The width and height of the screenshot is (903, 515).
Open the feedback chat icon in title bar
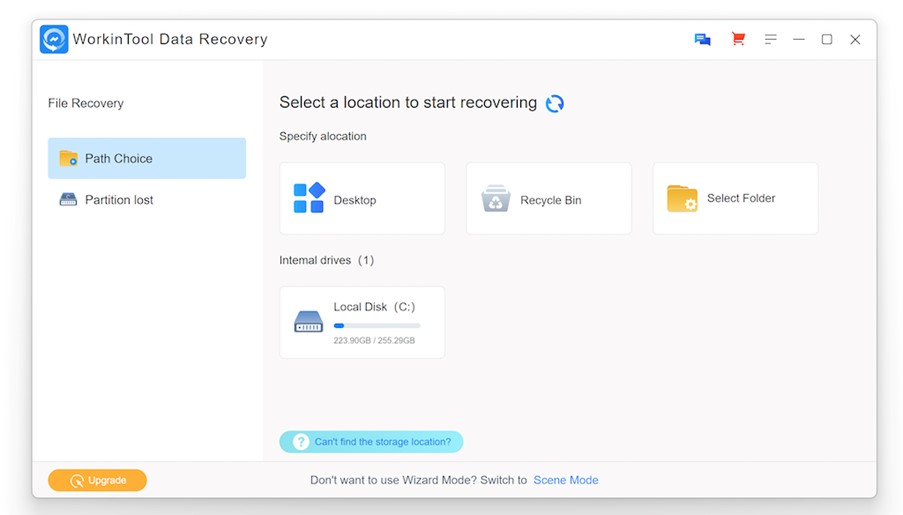point(702,39)
